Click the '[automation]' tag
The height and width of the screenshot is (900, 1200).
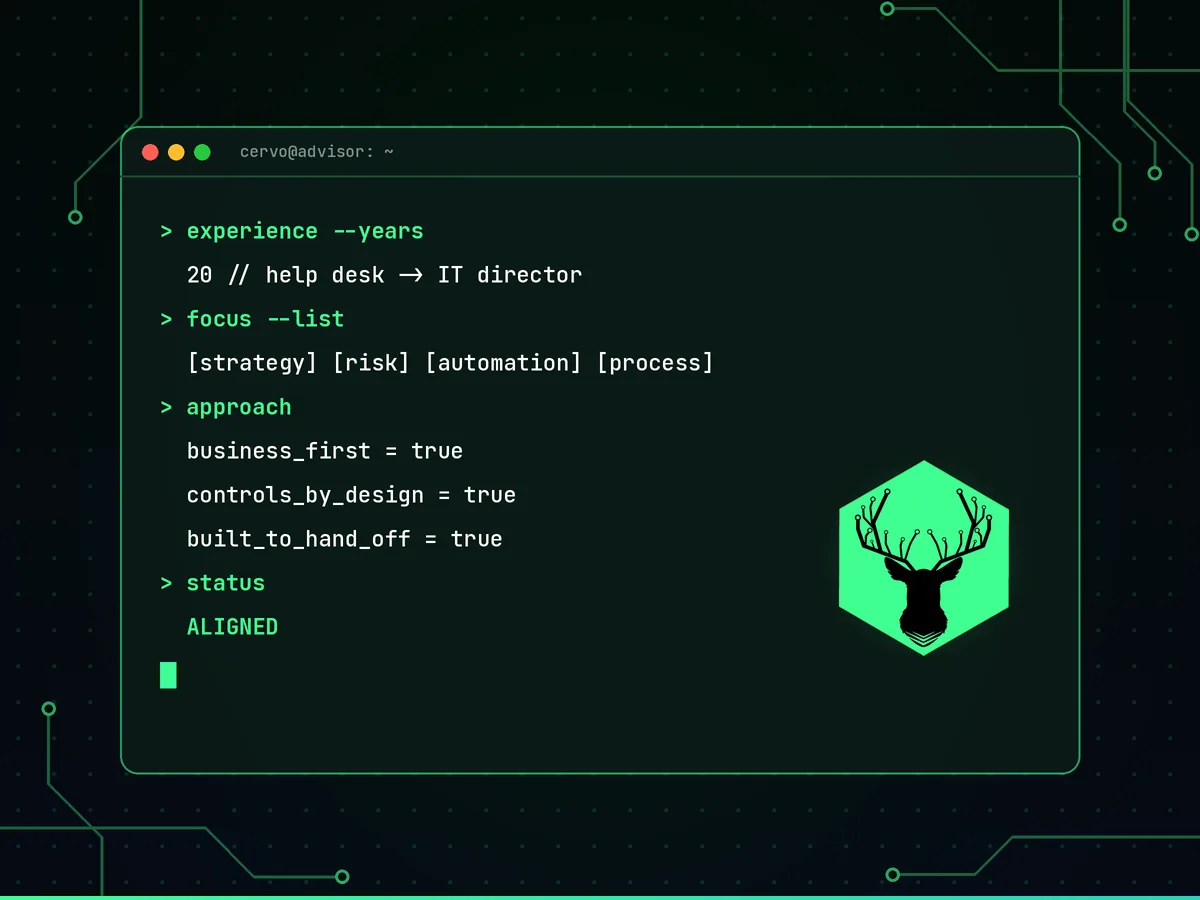[x=503, y=363]
